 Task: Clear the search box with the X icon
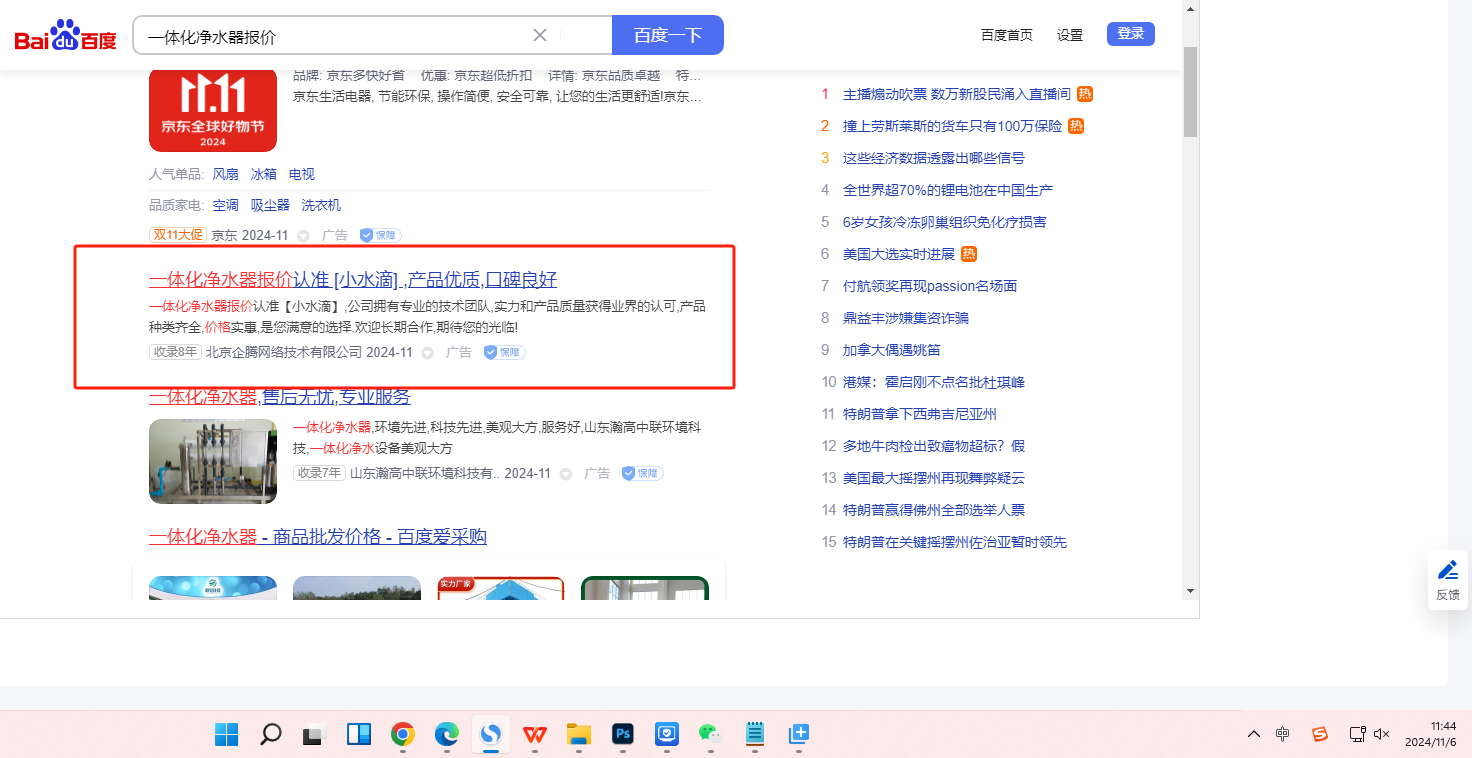pyautogui.click(x=540, y=35)
